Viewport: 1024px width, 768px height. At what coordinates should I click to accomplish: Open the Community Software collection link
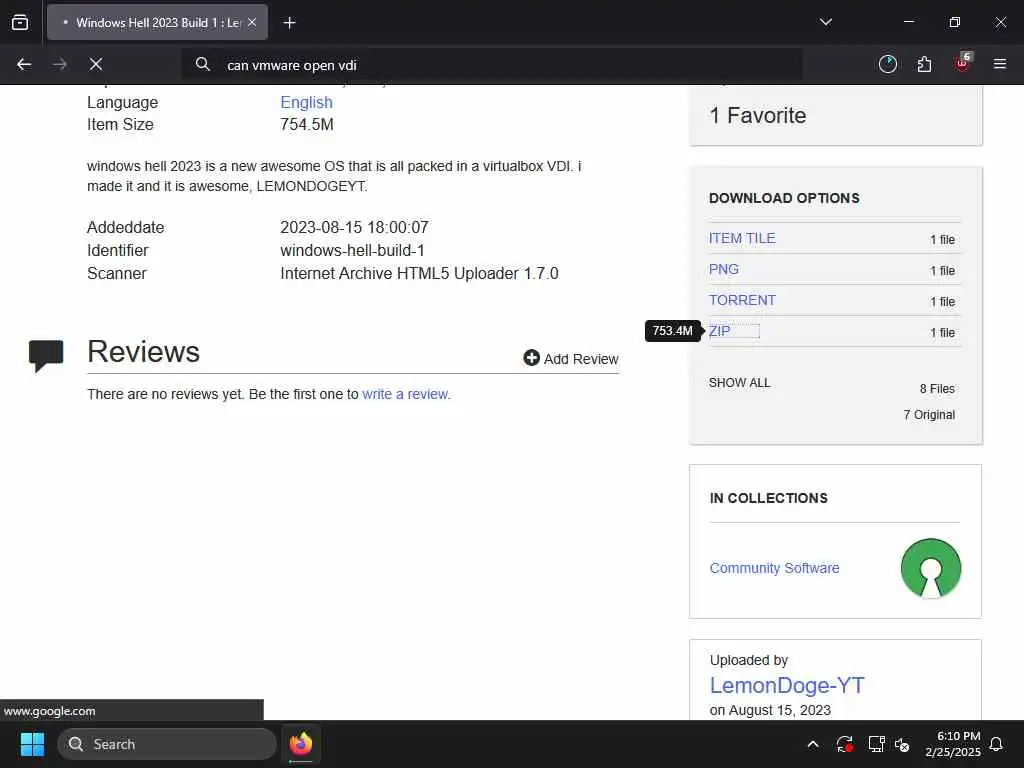click(x=774, y=568)
